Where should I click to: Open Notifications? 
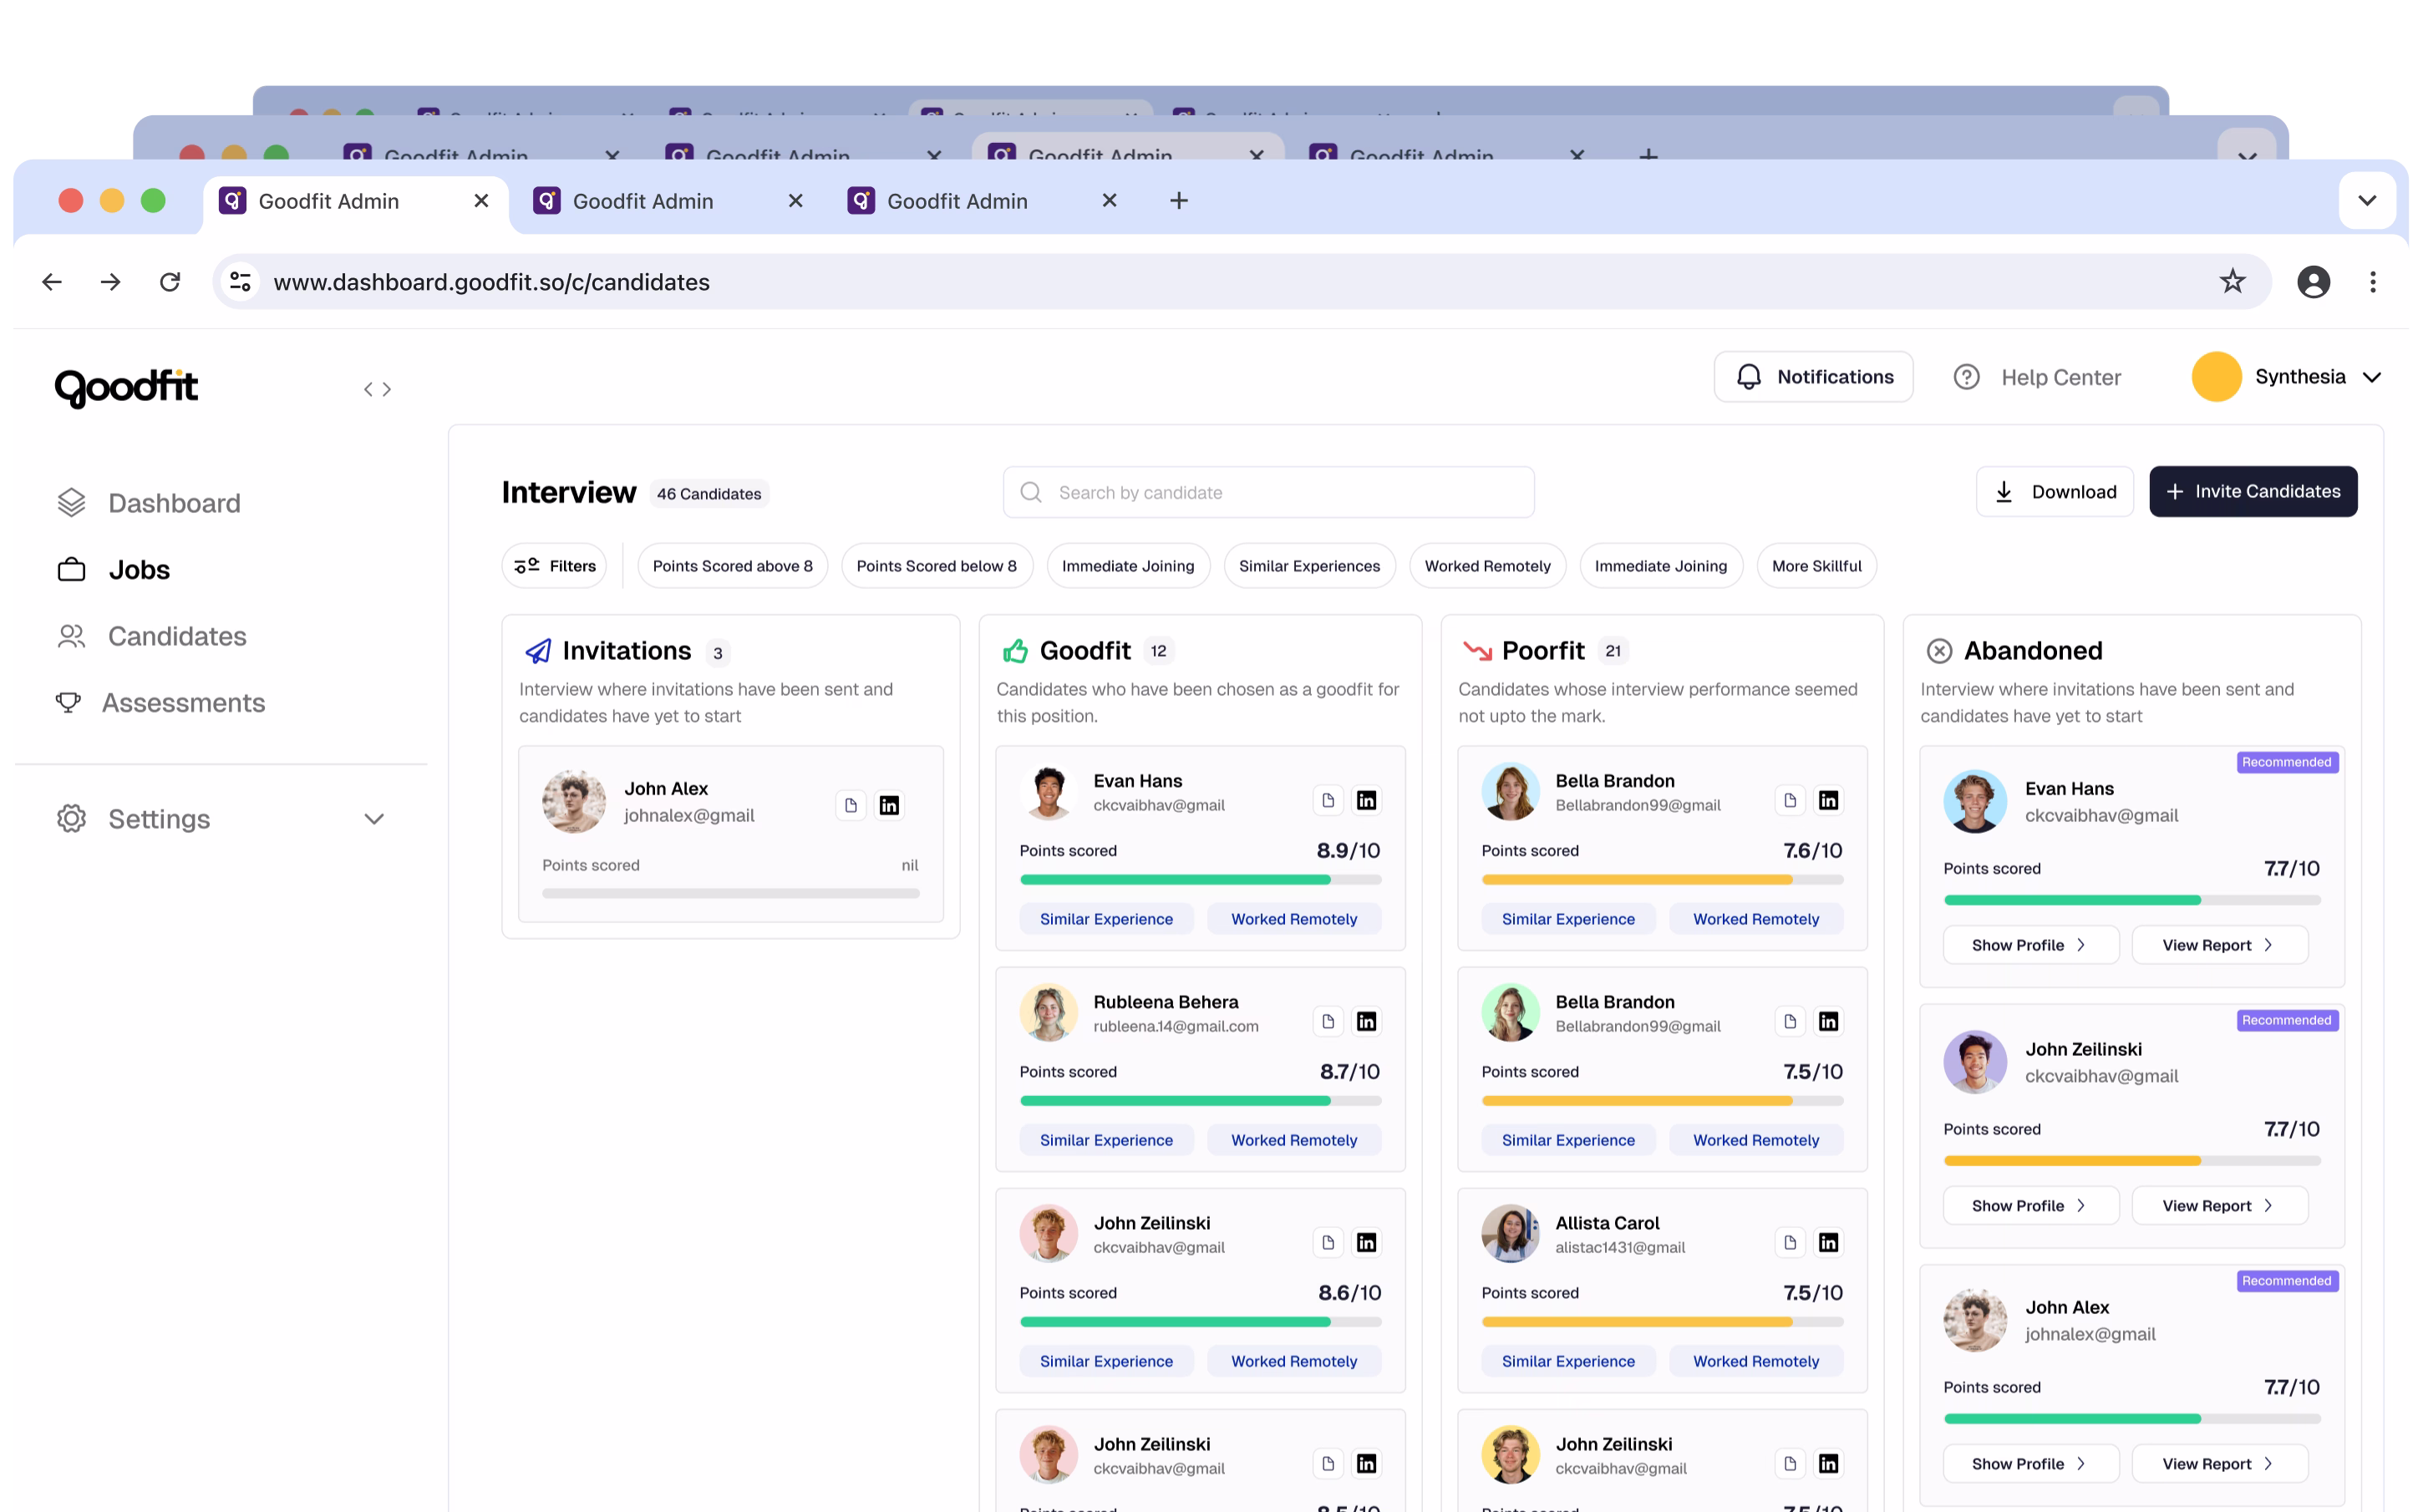click(1813, 377)
